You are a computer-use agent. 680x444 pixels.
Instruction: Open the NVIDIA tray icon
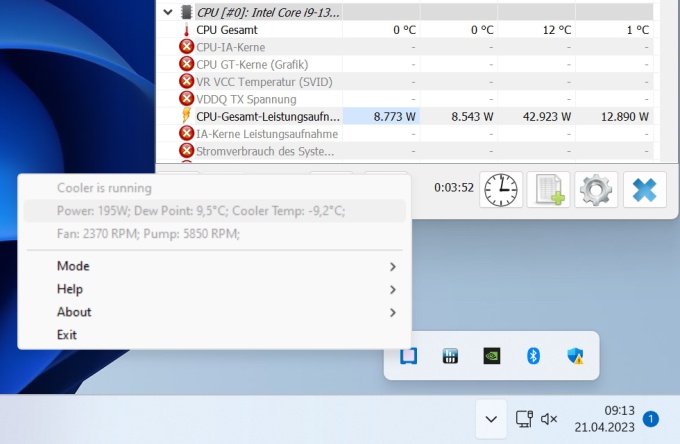click(x=492, y=356)
